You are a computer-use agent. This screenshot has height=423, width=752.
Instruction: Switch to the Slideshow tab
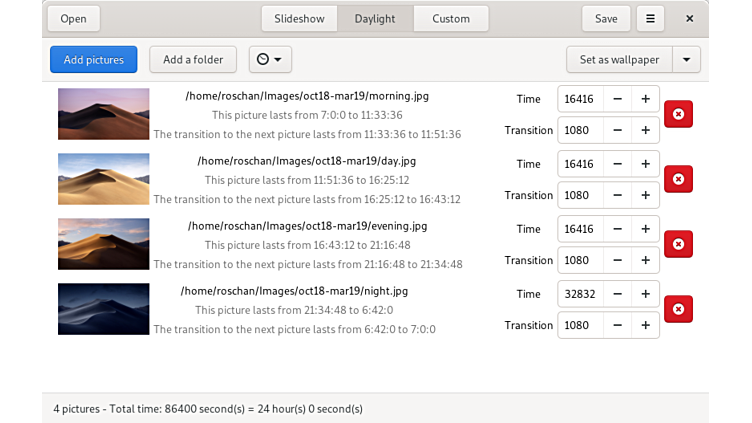[x=299, y=18]
